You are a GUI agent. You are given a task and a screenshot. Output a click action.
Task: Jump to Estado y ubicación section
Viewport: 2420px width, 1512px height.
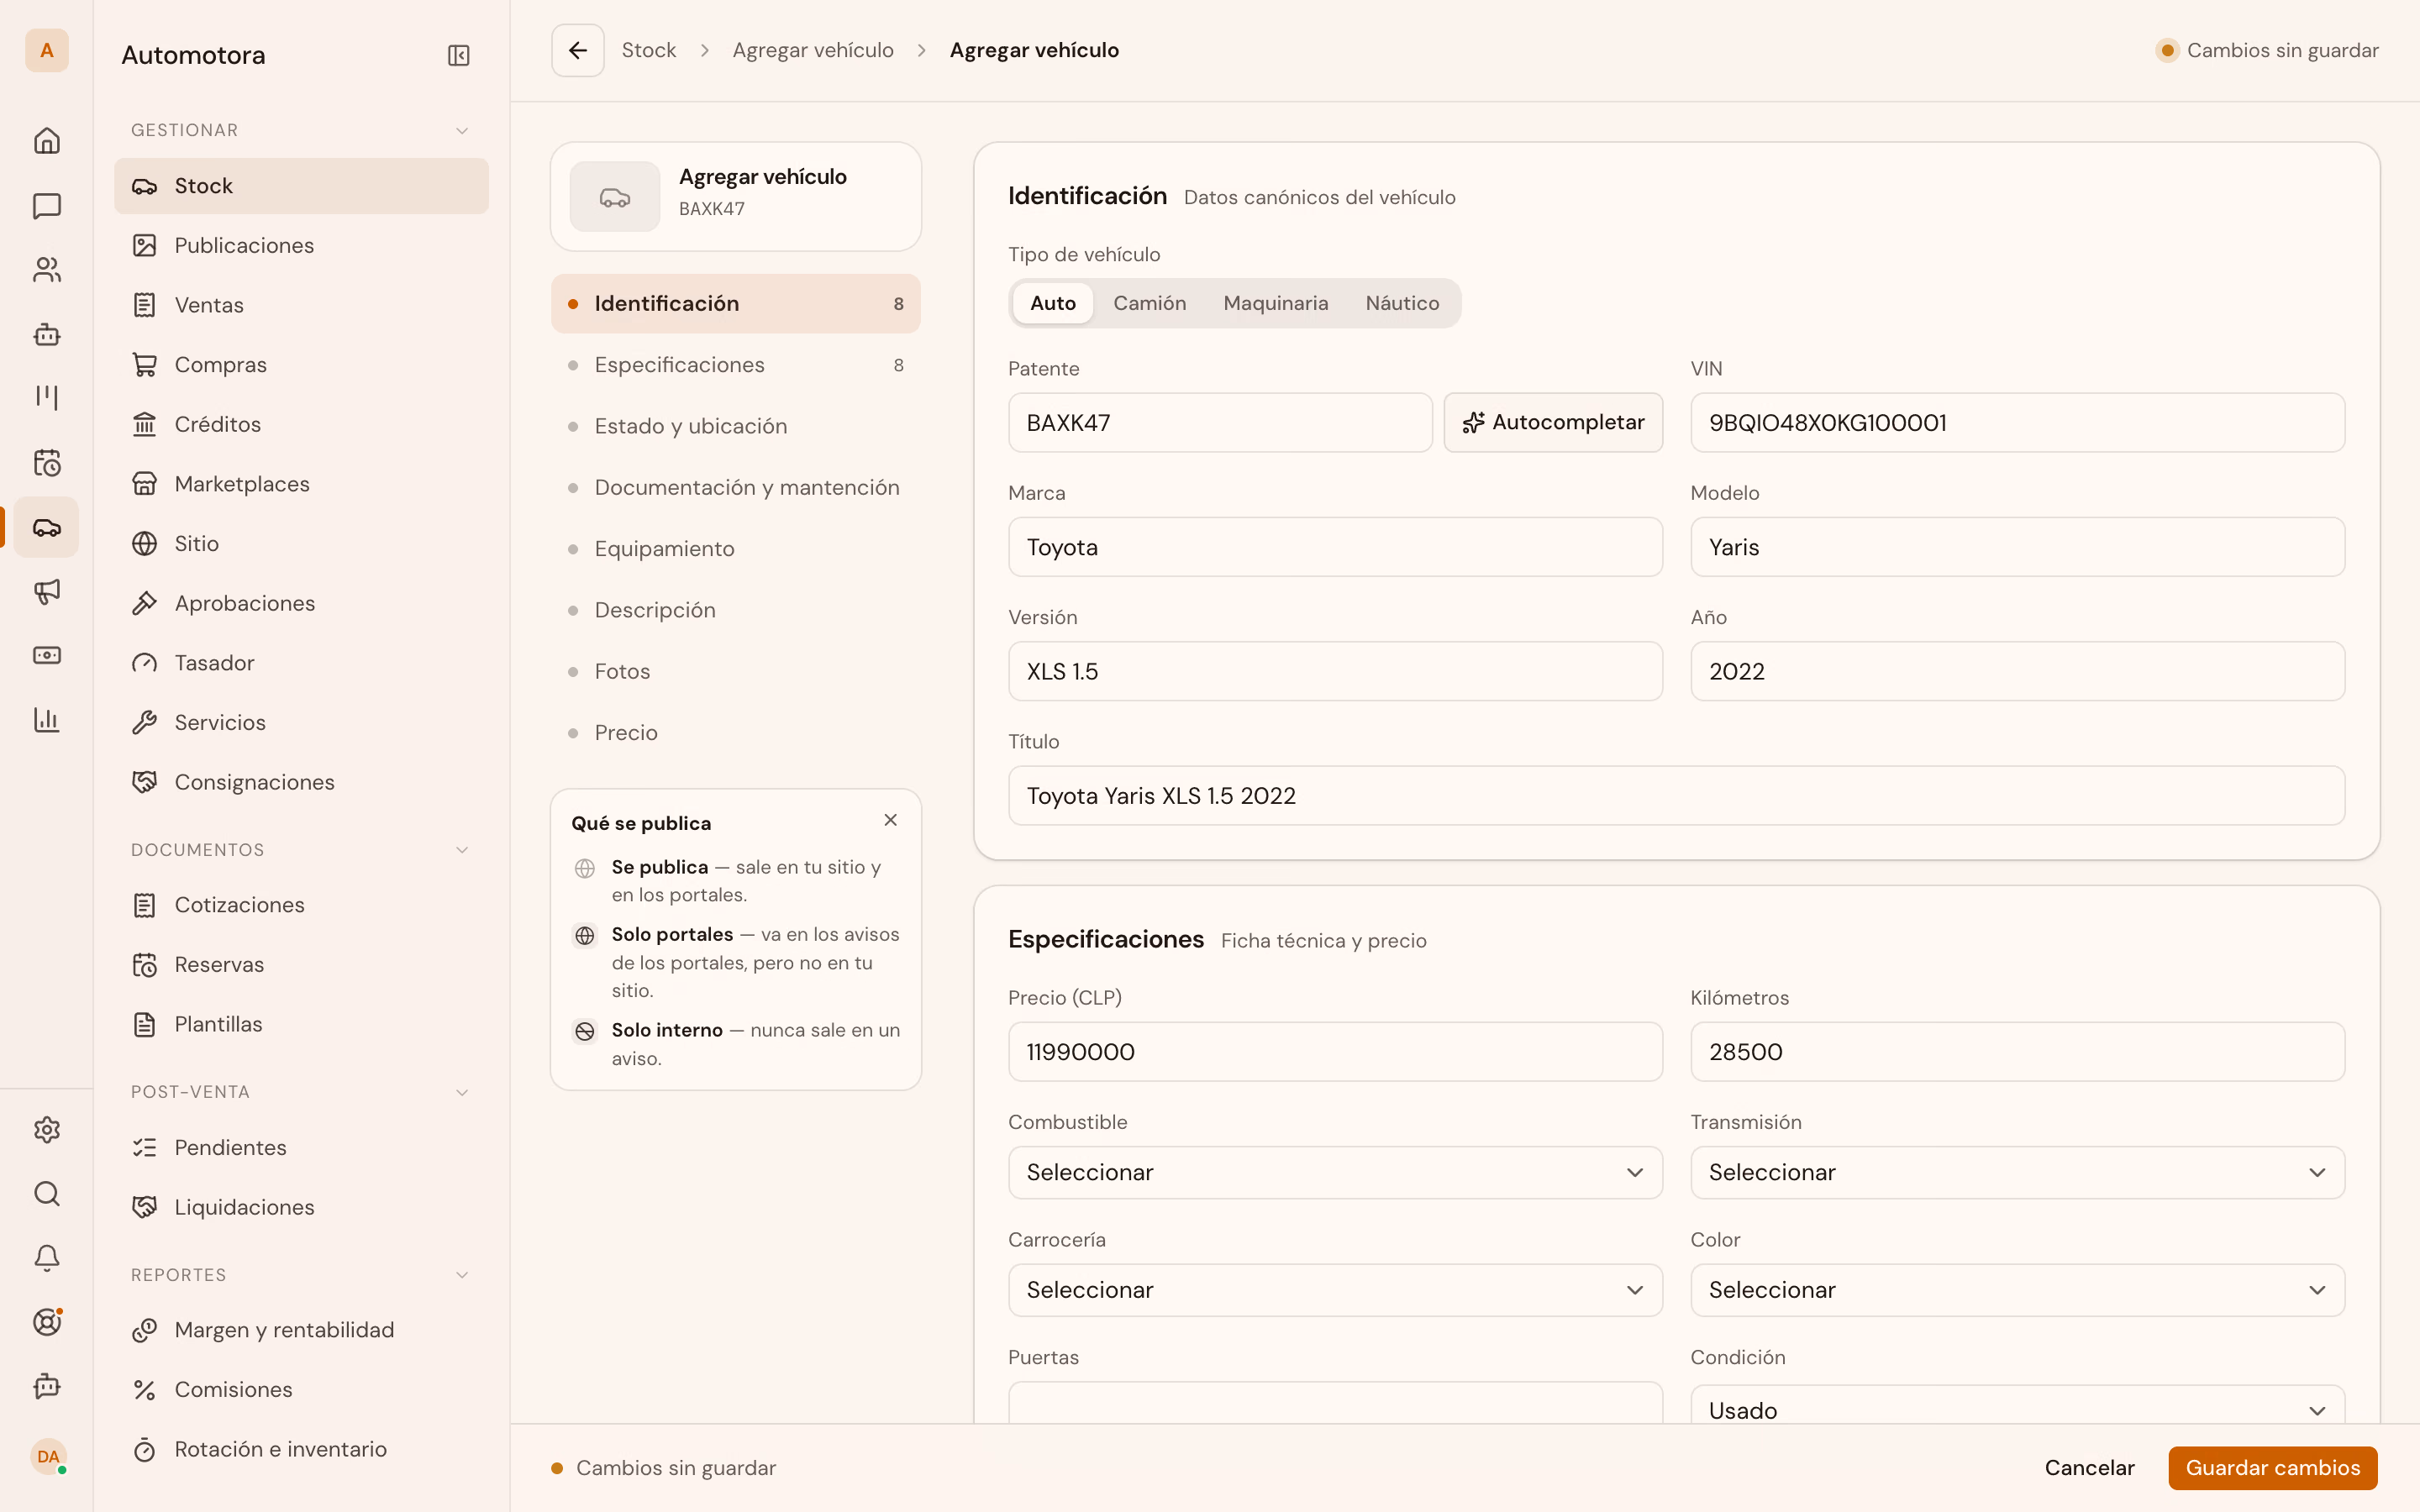coord(735,426)
